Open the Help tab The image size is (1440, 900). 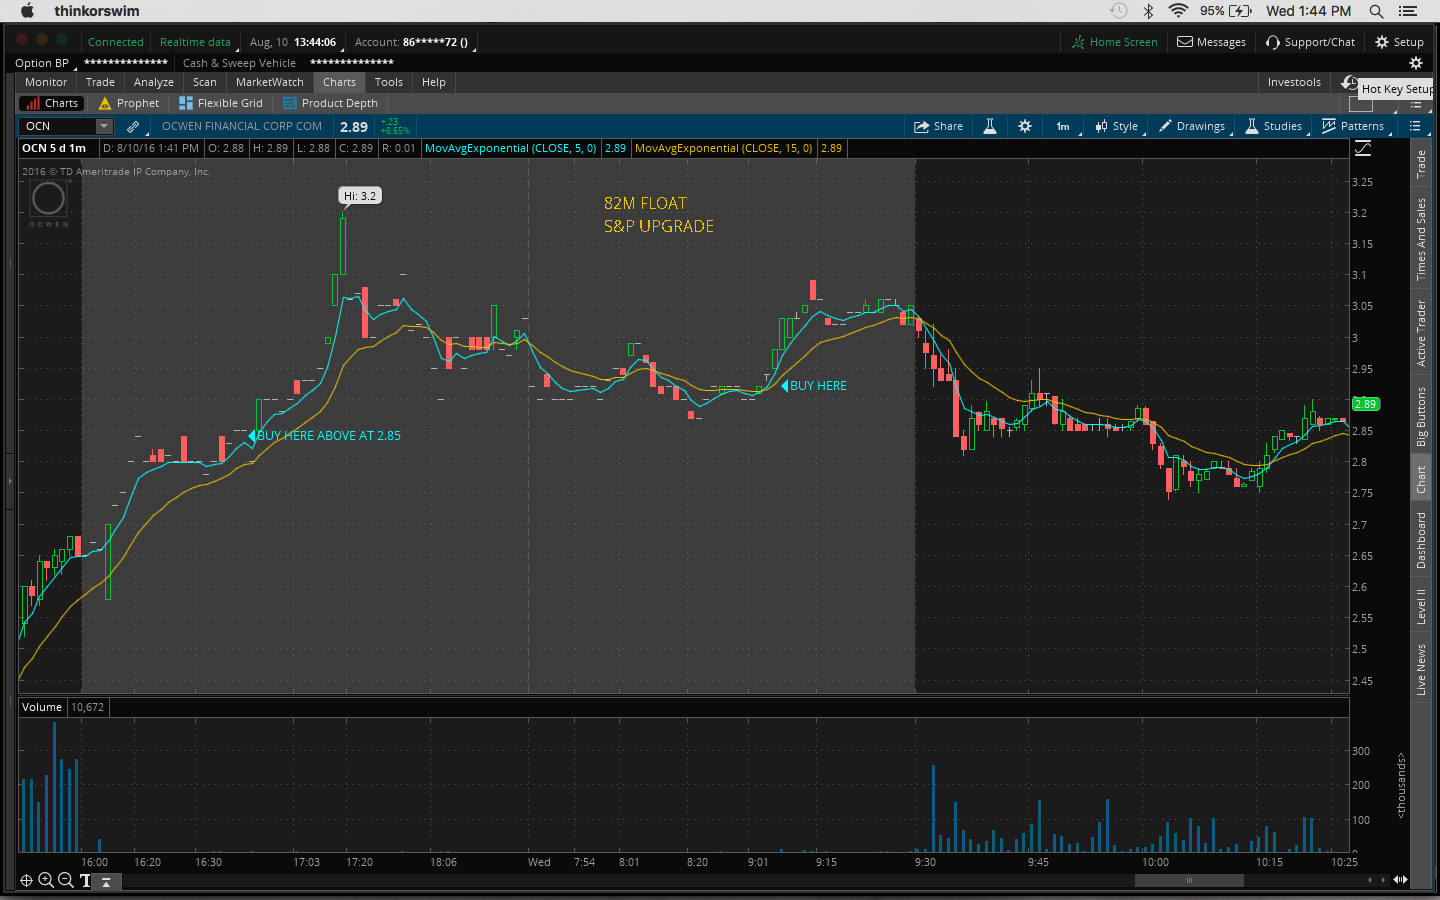click(x=434, y=82)
